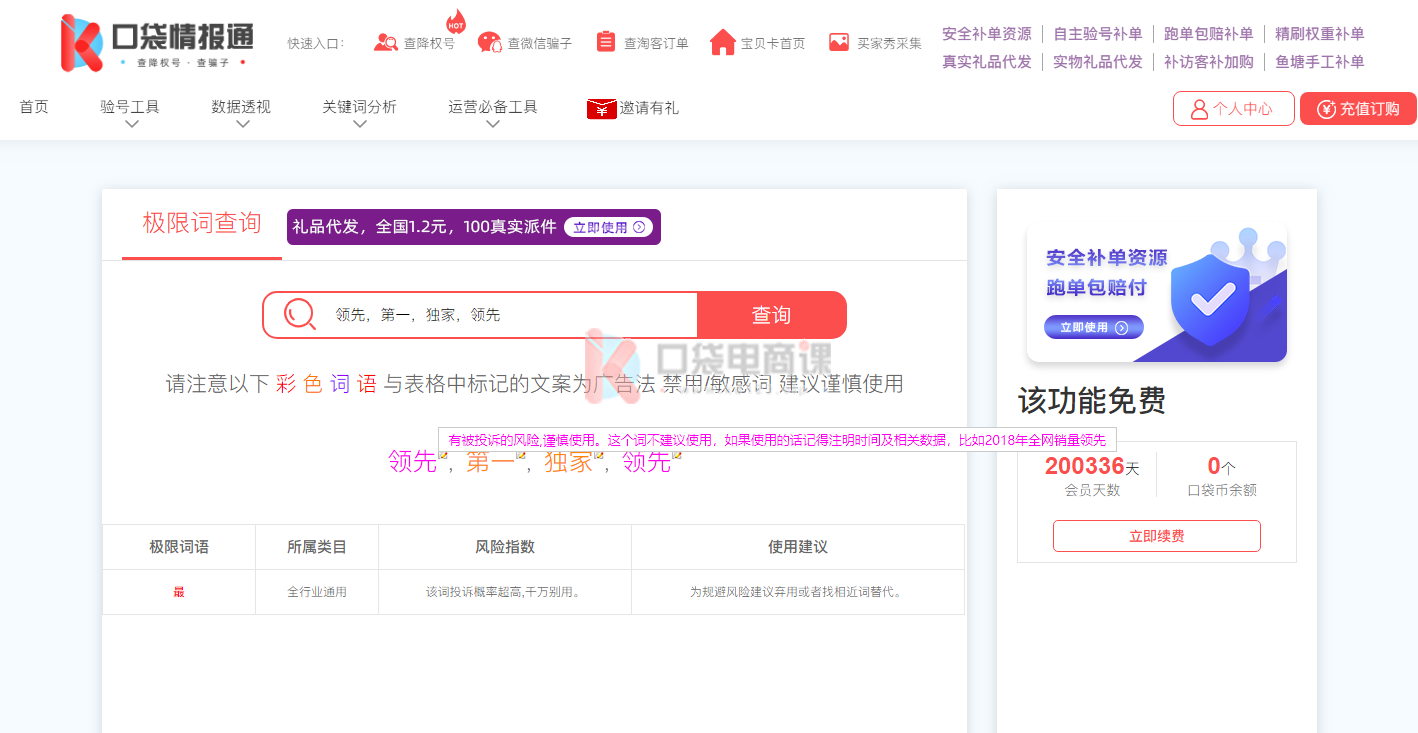Click into the keyword search input field

tap(510, 315)
